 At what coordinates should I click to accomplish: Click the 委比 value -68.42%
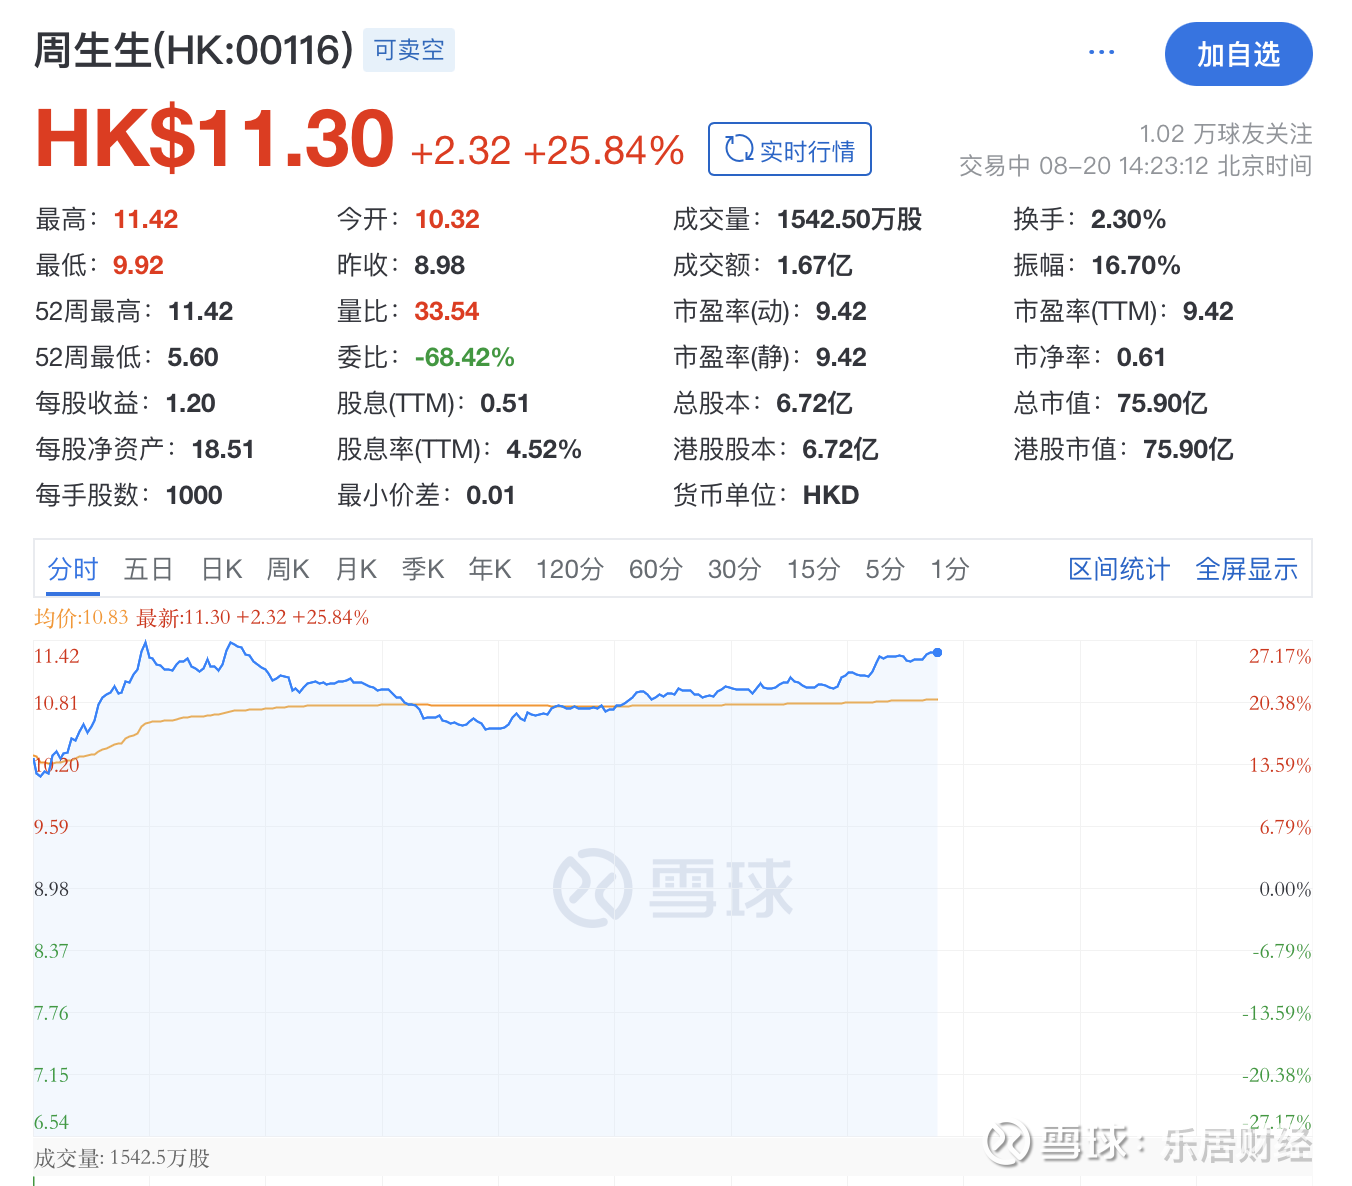pos(465,357)
